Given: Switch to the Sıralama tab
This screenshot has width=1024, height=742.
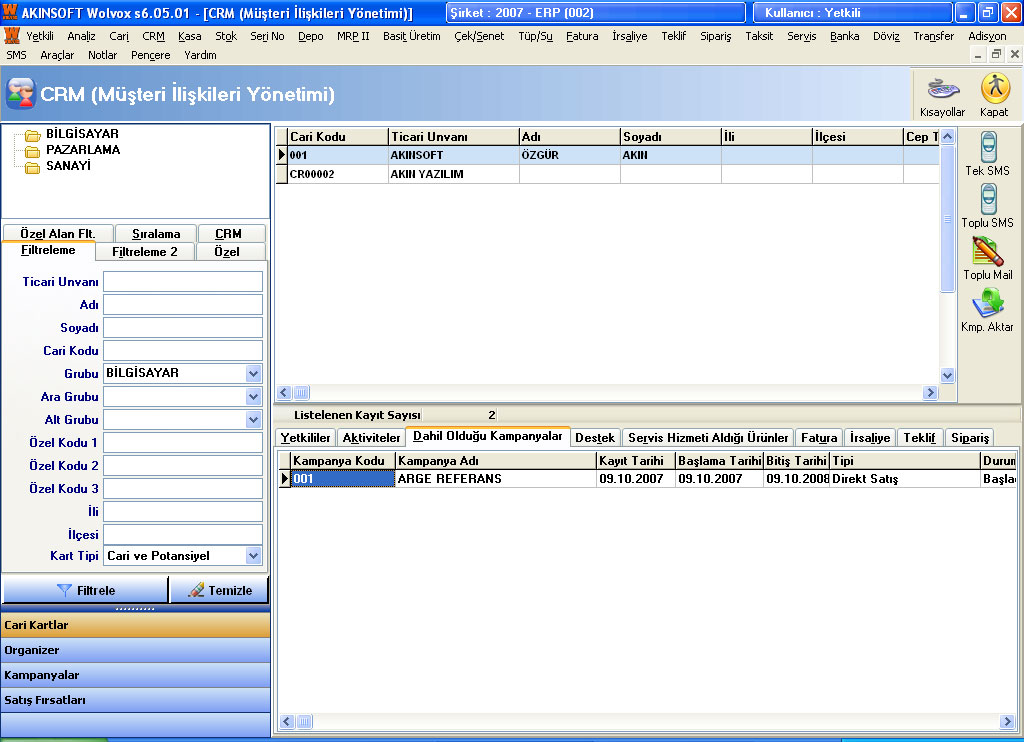Looking at the screenshot, I should pos(155,233).
